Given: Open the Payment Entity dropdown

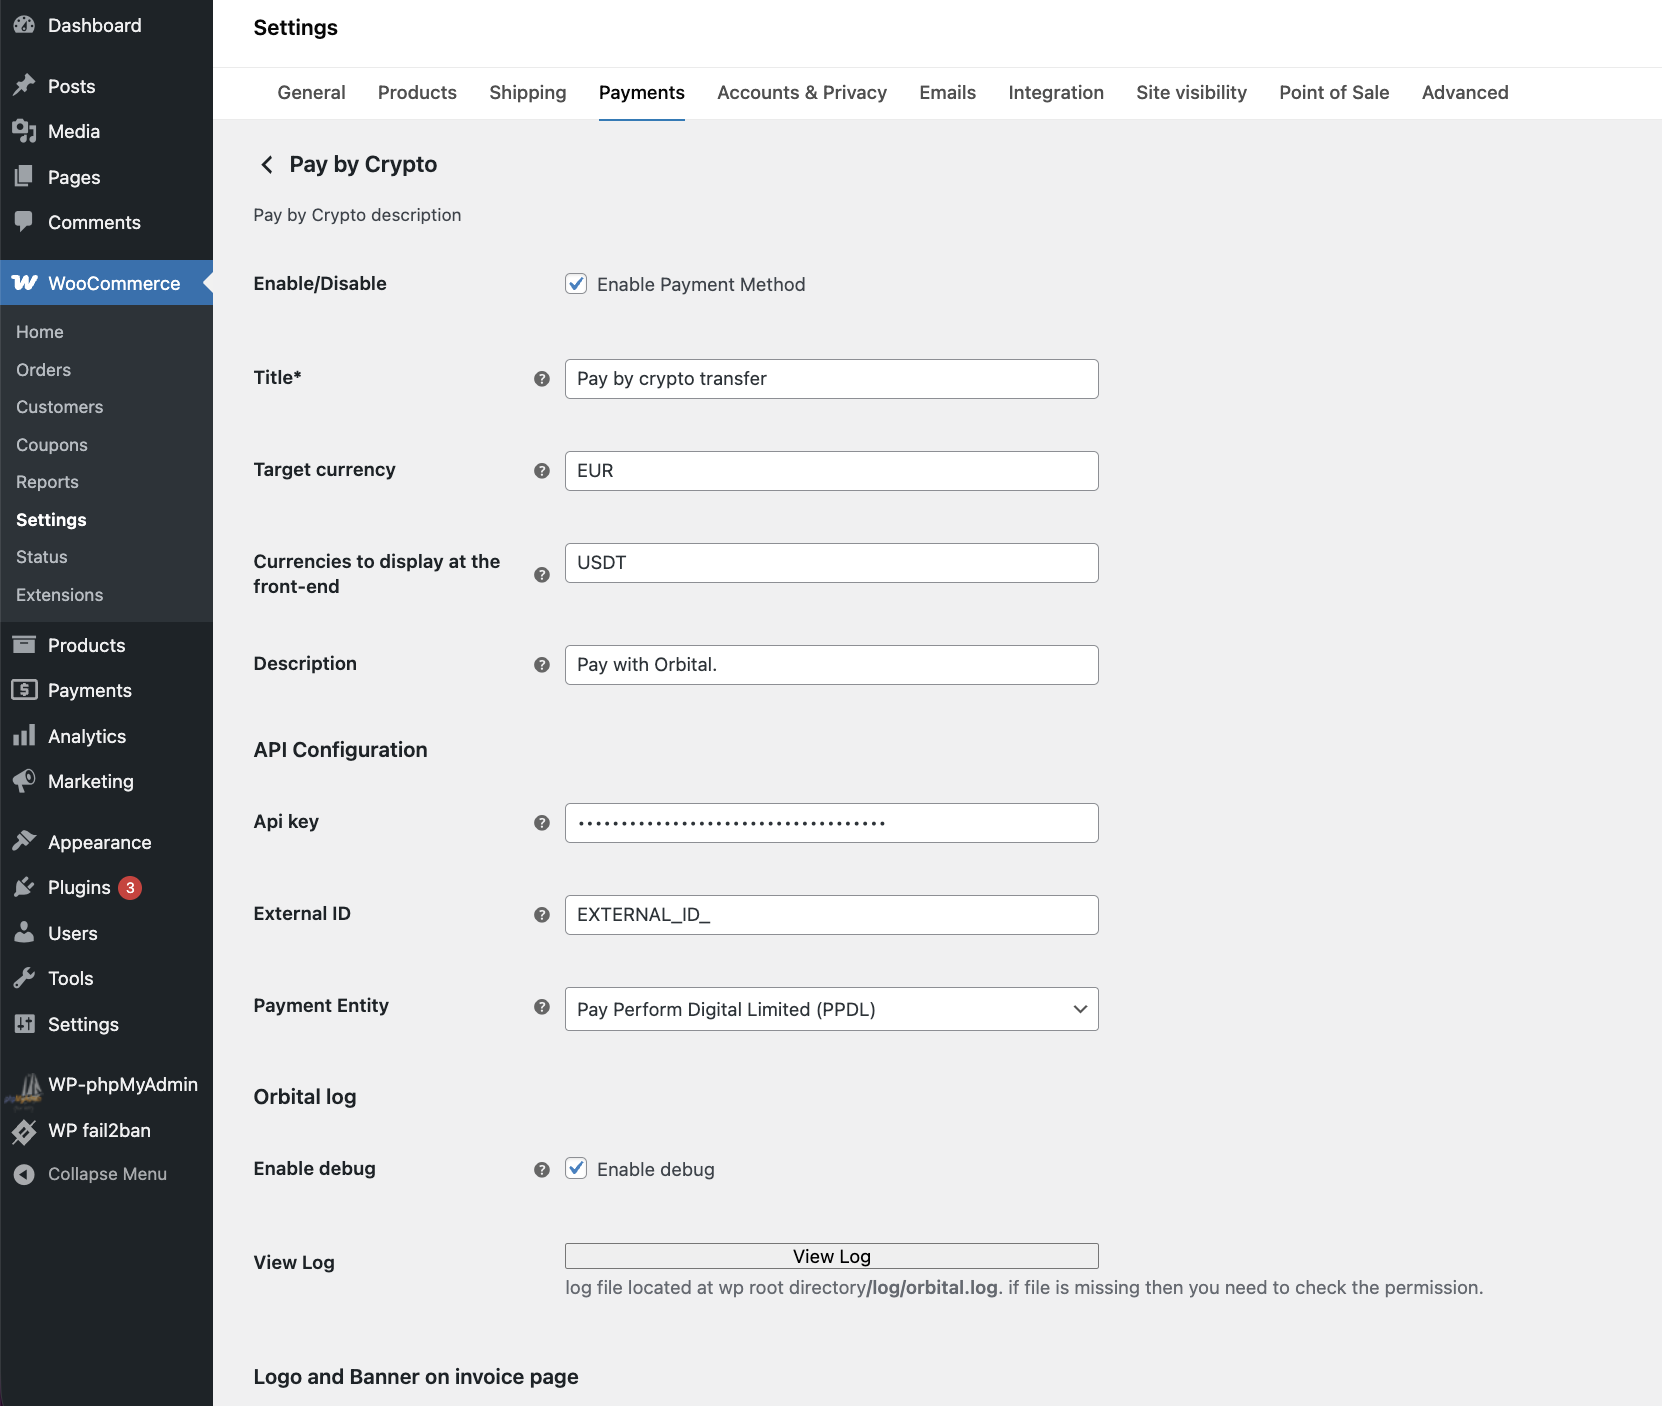Looking at the screenshot, I should tap(832, 1009).
